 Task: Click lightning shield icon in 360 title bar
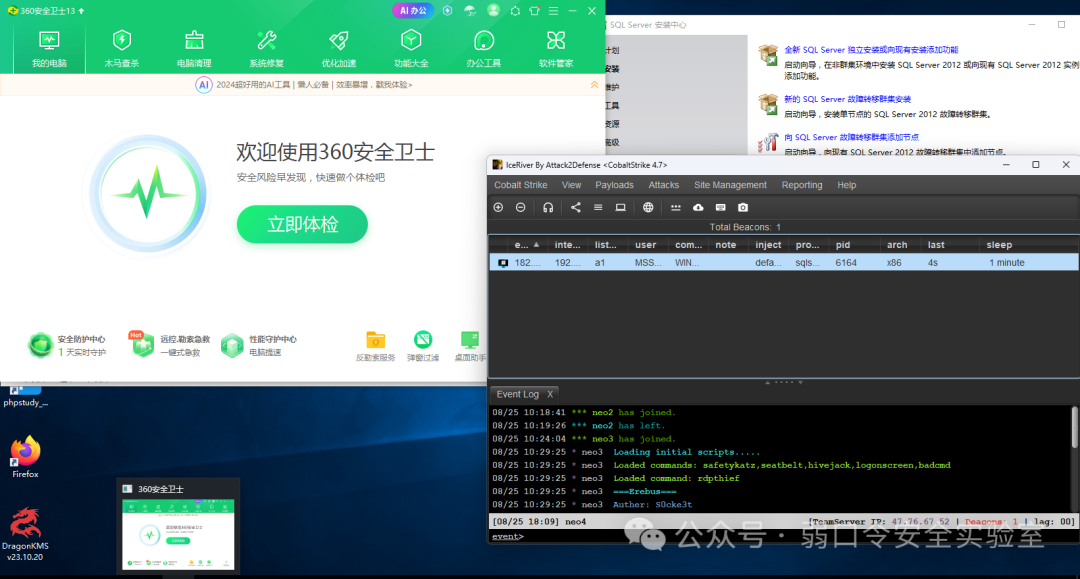pyautogui.click(x=448, y=10)
